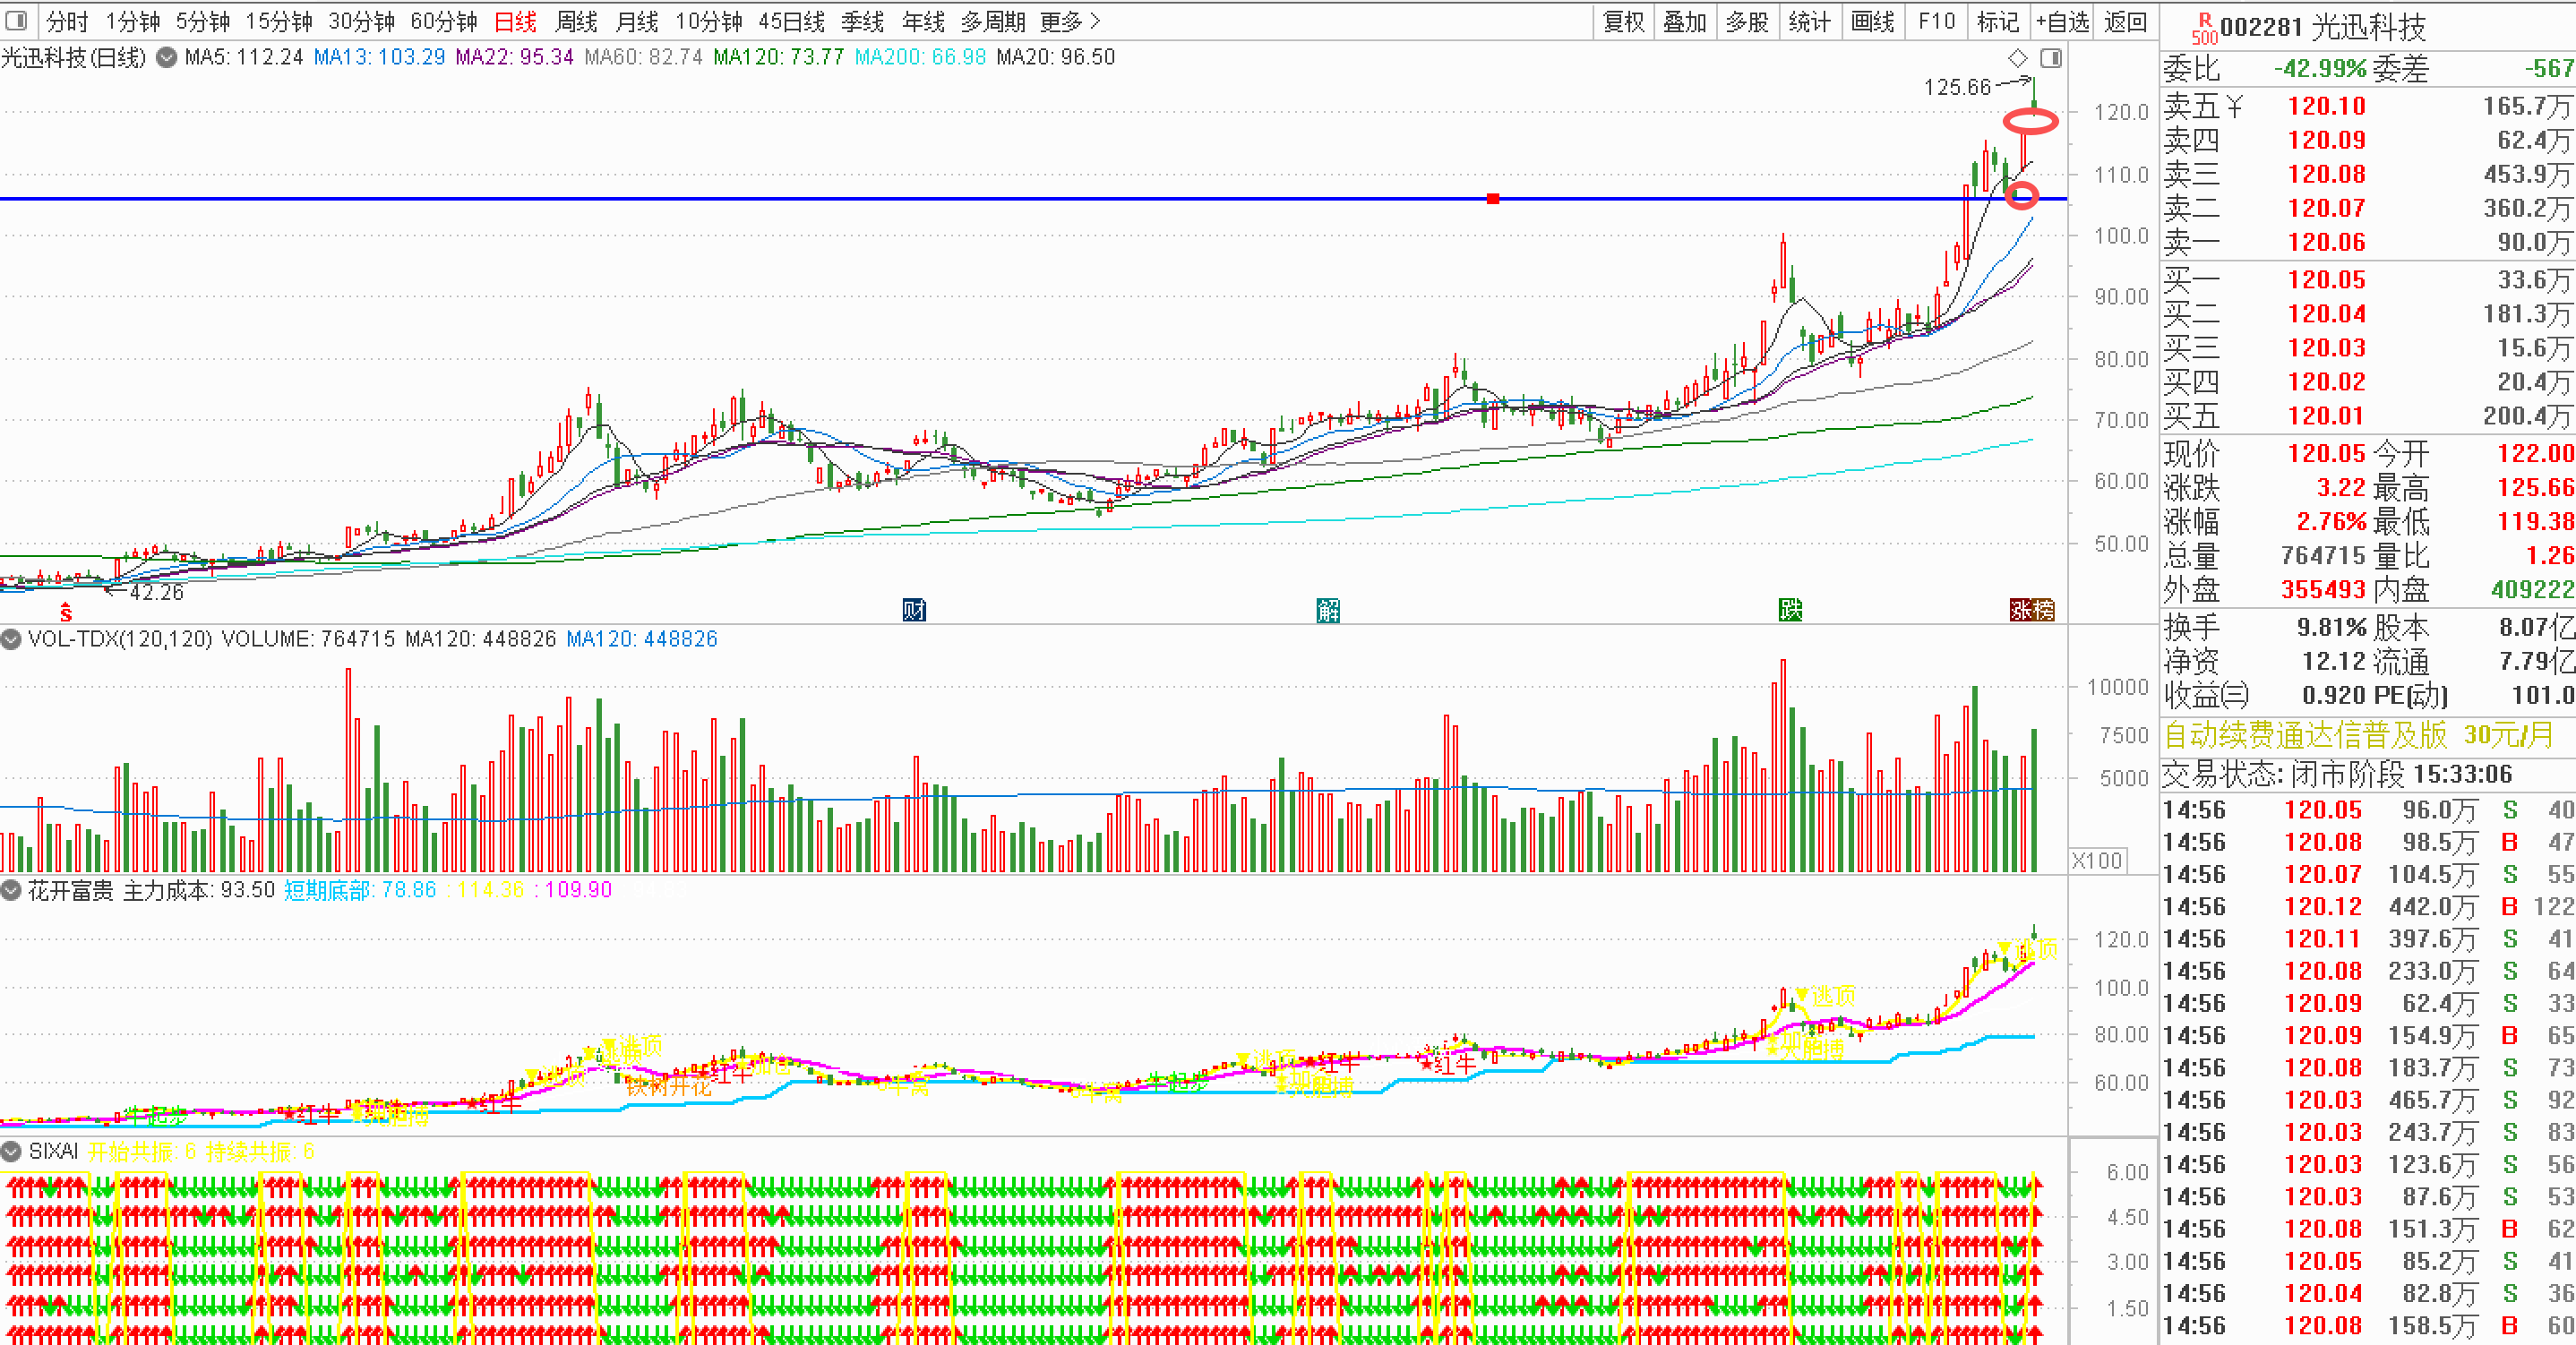Open the SIXAI indicator dropdown arrow
2576x1345 pixels.
pyautogui.click(x=12, y=1152)
